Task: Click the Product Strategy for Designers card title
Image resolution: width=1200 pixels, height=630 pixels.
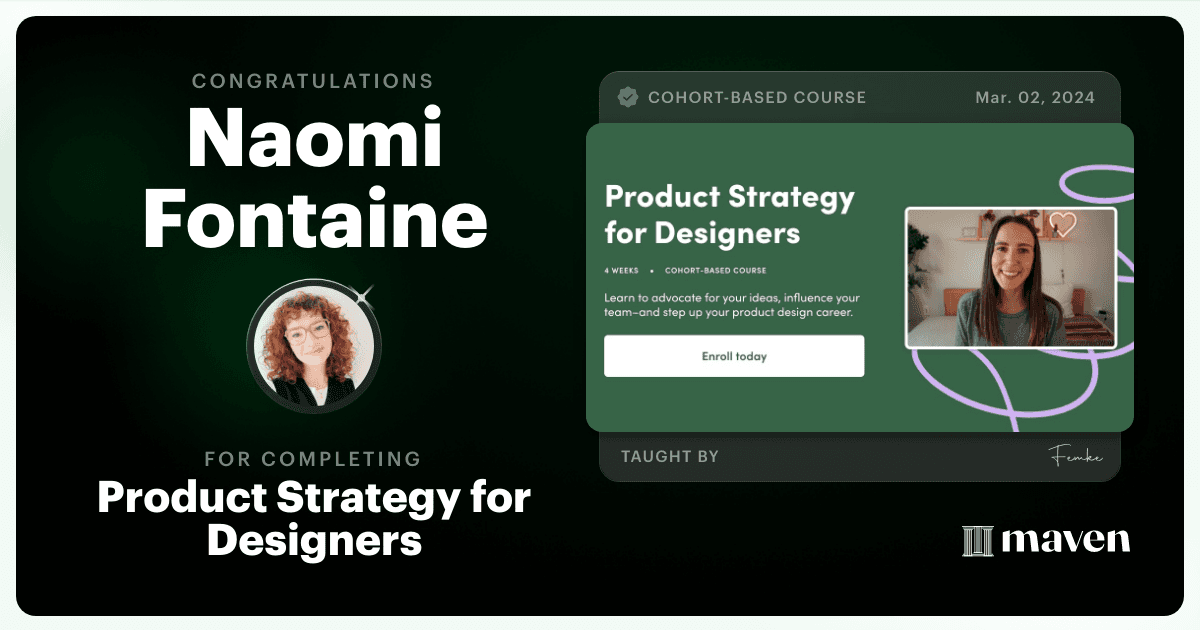Action: point(730,214)
